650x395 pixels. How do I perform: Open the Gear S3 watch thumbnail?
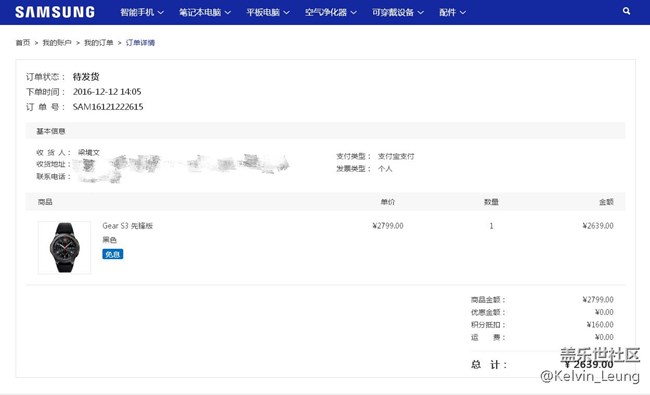64,247
